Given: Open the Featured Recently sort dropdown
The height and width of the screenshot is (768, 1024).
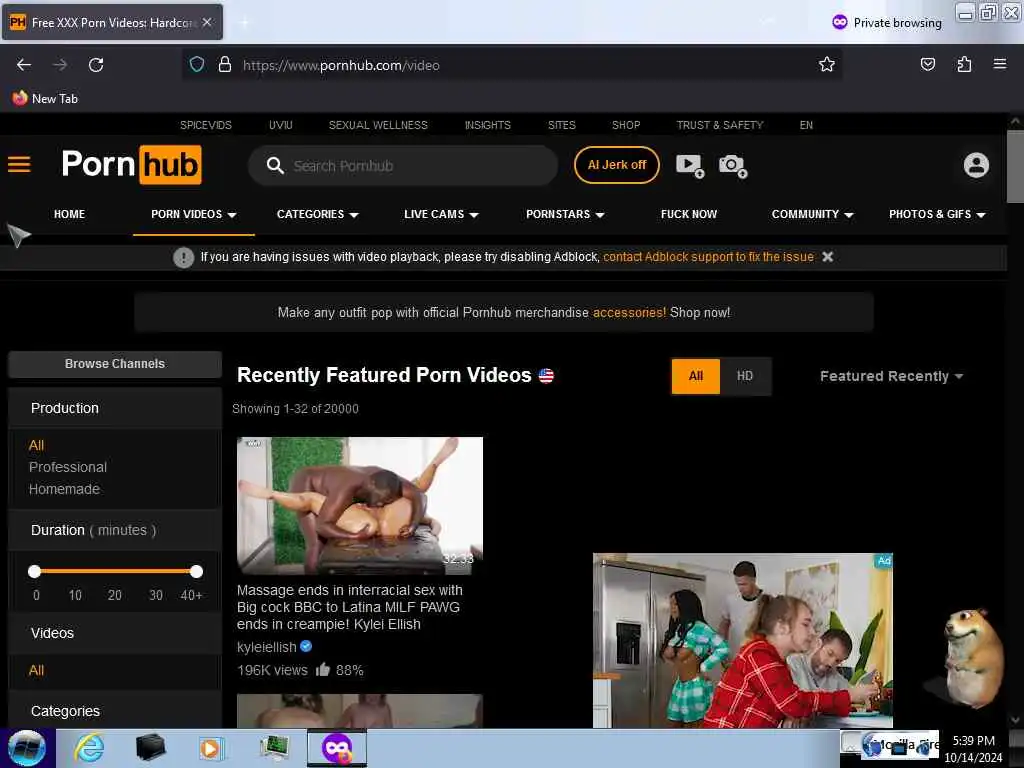Looking at the screenshot, I should coord(891,376).
